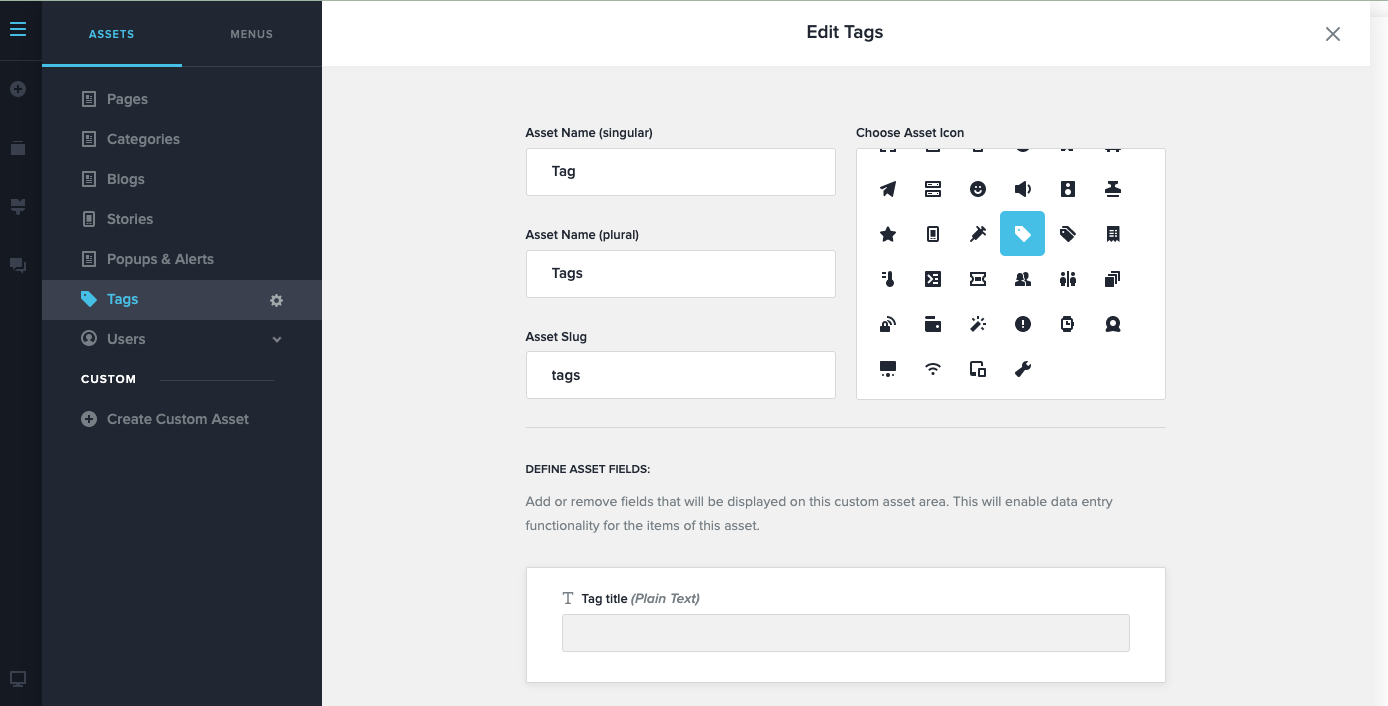Screen dimensions: 1388x706
Task: Choose the smartphone asset icon in grid
Action: [x=933, y=234]
